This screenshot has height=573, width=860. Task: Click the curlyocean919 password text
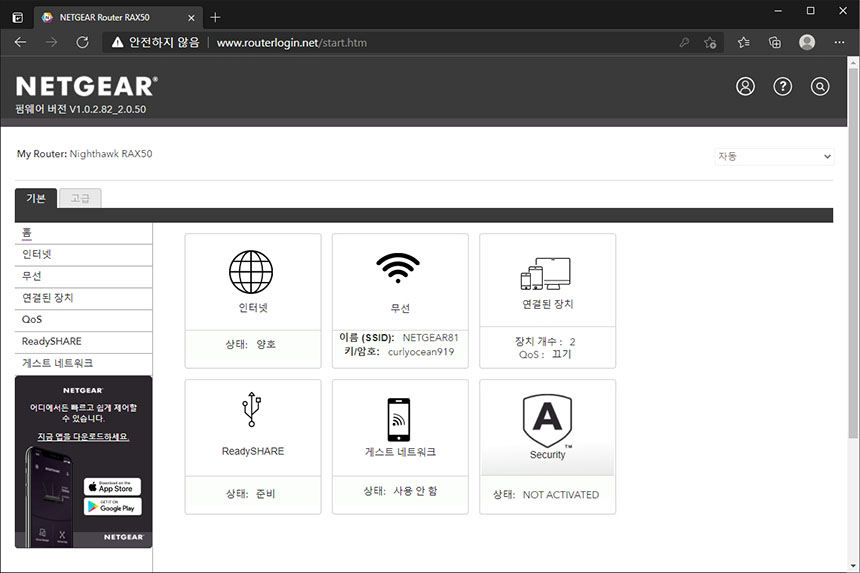point(421,352)
